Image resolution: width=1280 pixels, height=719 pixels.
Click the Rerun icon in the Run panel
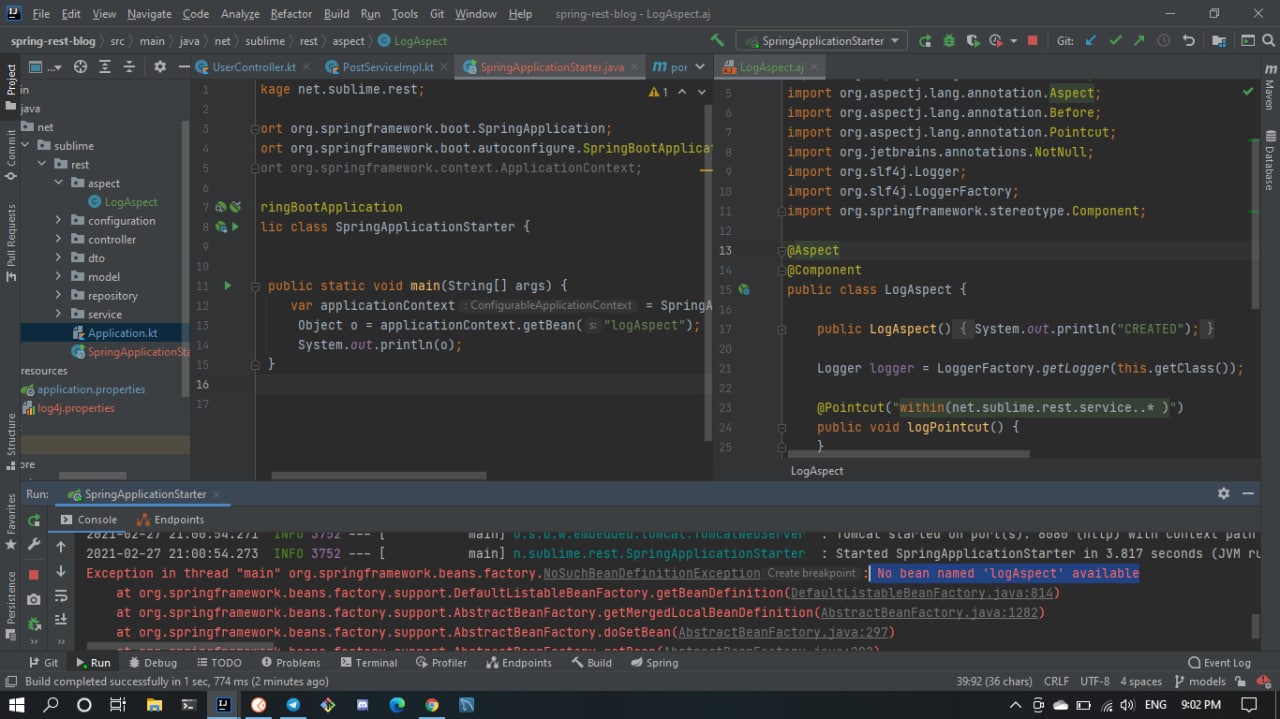tap(34, 520)
